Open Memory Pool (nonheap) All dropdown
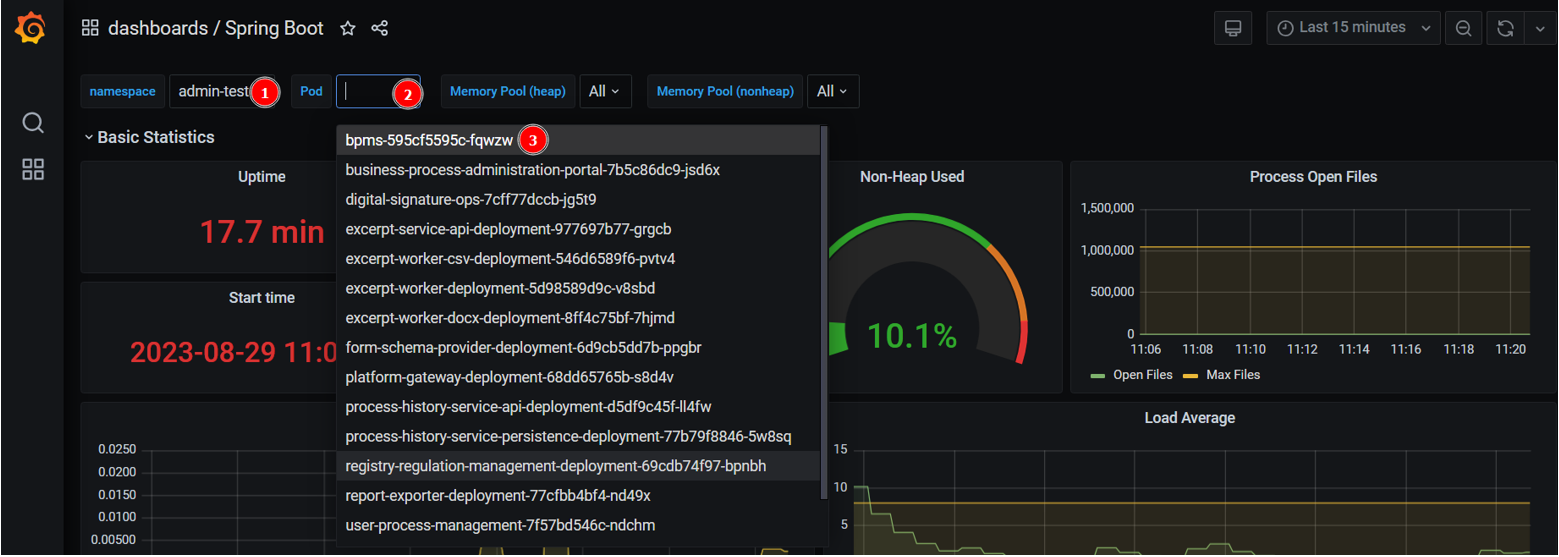The image size is (1559, 557). click(x=833, y=91)
